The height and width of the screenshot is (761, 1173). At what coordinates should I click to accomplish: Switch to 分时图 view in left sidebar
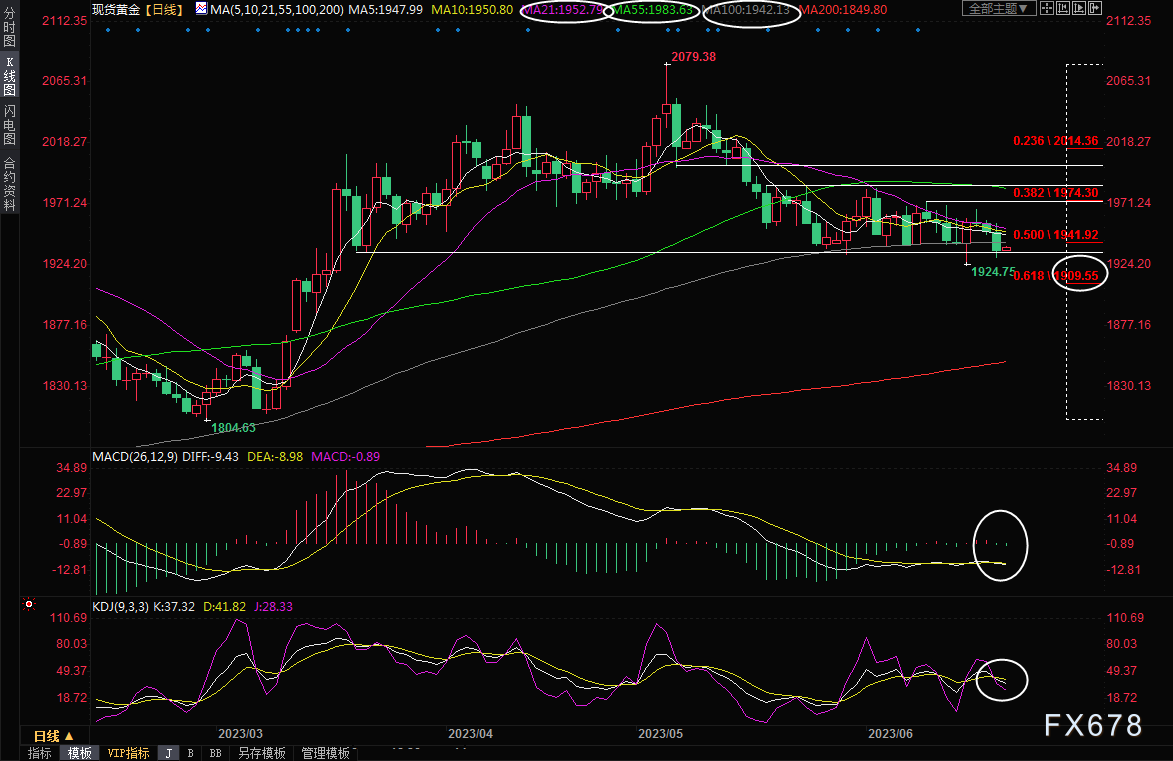tap(9, 30)
